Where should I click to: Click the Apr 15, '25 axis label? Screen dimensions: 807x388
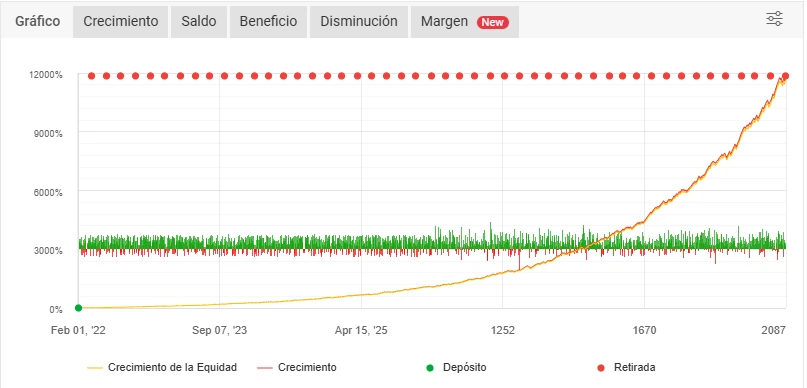[361, 330]
